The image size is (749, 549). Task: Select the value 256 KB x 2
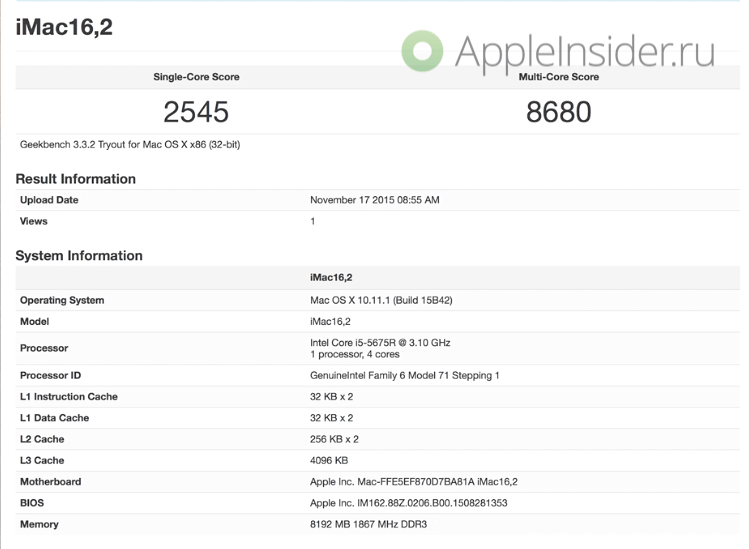click(334, 439)
